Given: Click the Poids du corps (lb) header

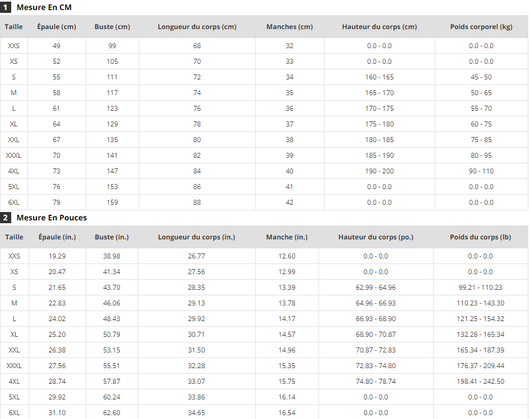Looking at the screenshot, I should [x=480, y=237].
